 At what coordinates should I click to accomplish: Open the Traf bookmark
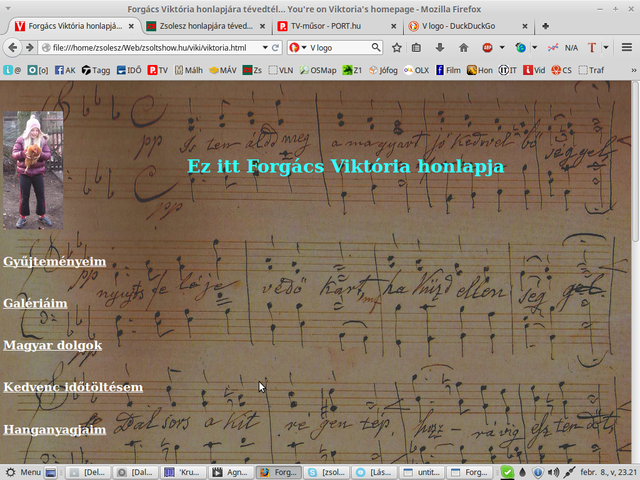(x=591, y=70)
